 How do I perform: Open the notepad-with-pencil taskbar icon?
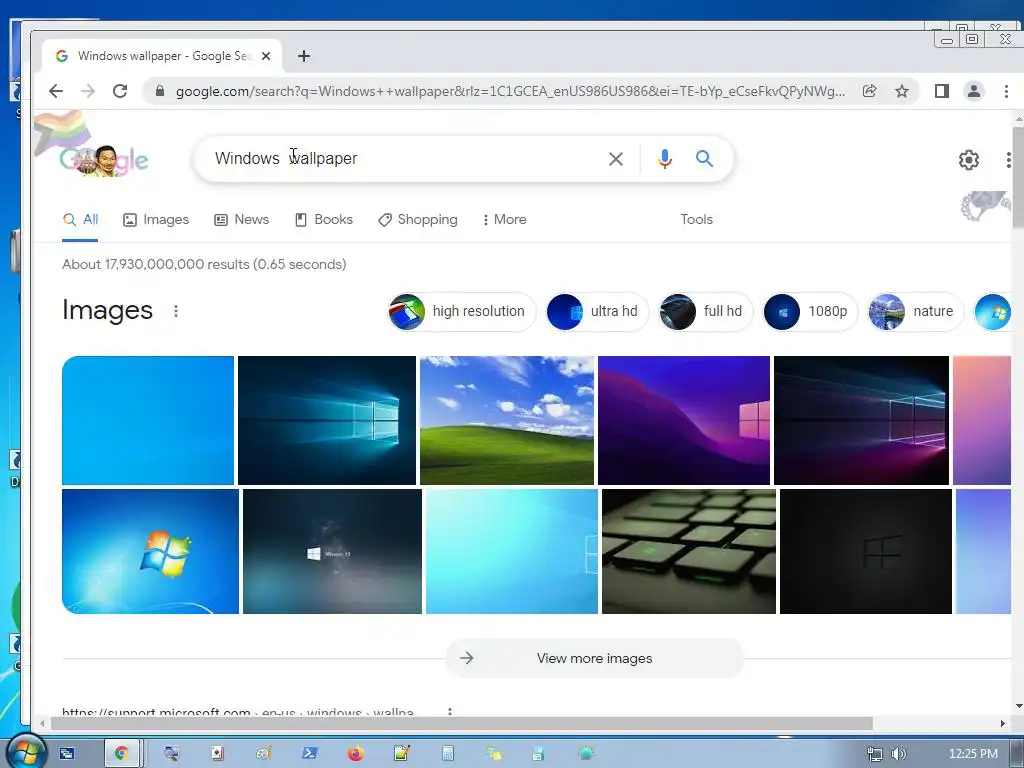point(402,754)
